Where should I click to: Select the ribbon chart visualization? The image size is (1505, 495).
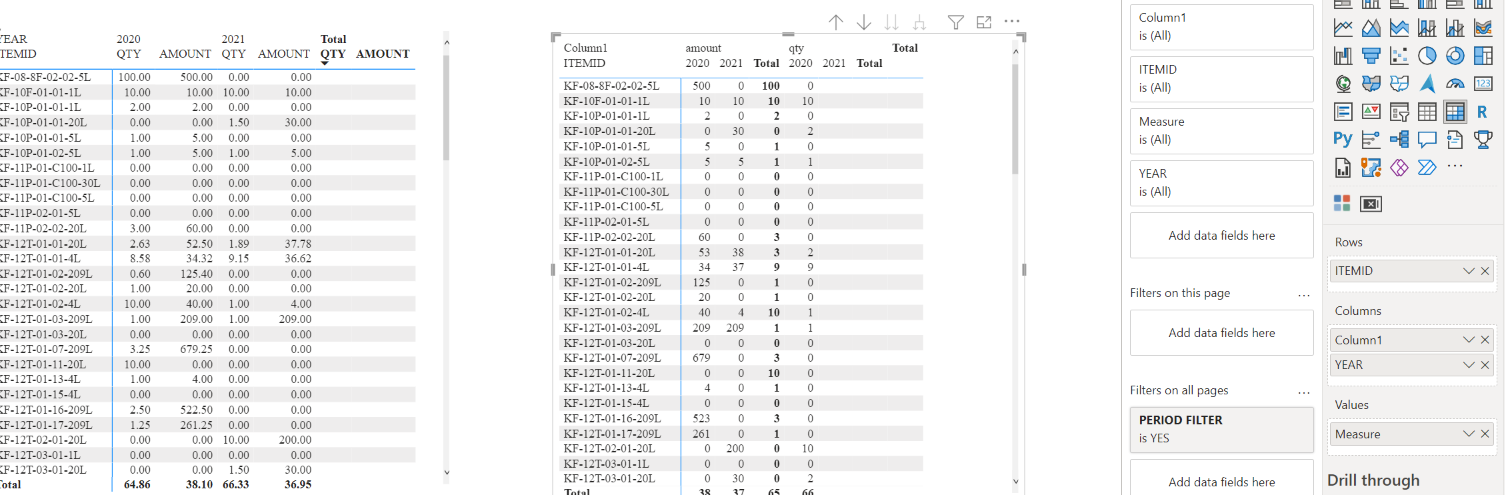[x=1483, y=28]
